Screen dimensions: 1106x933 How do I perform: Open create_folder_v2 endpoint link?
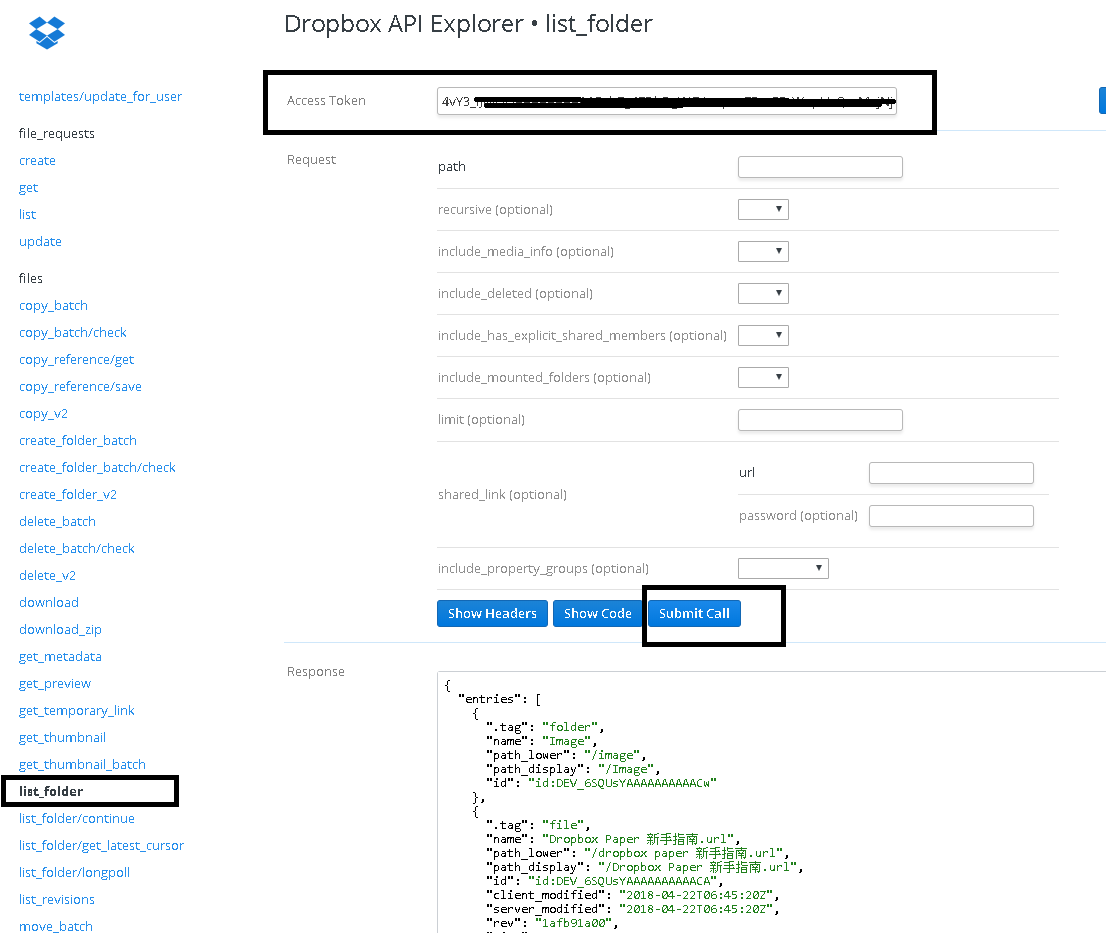point(68,494)
